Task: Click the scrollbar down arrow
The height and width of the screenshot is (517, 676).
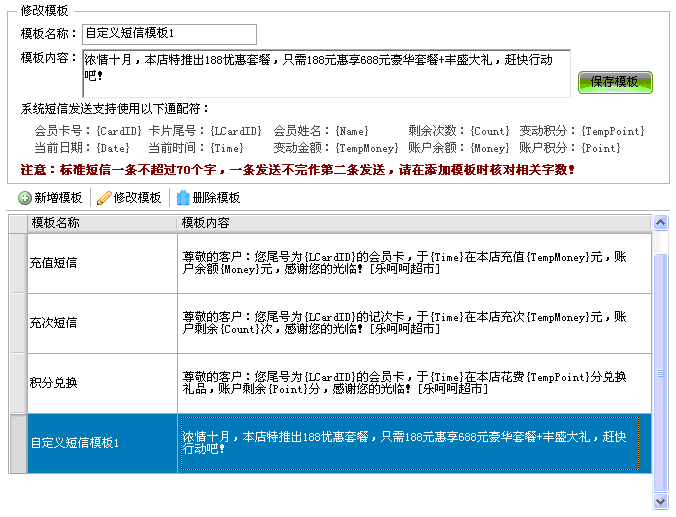Action: pyautogui.click(x=659, y=500)
